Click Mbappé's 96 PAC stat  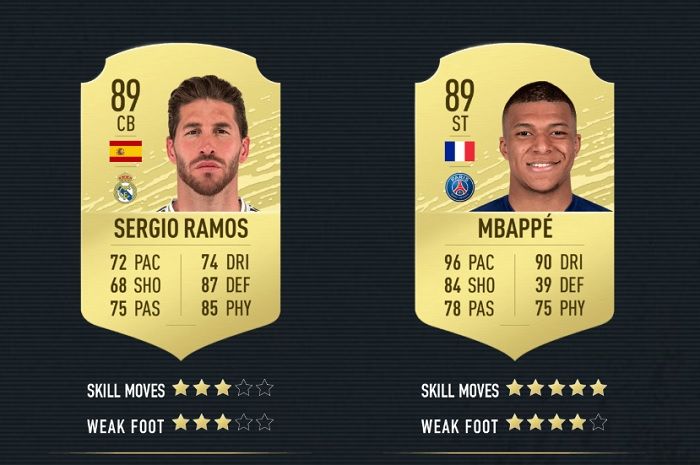pos(469,262)
